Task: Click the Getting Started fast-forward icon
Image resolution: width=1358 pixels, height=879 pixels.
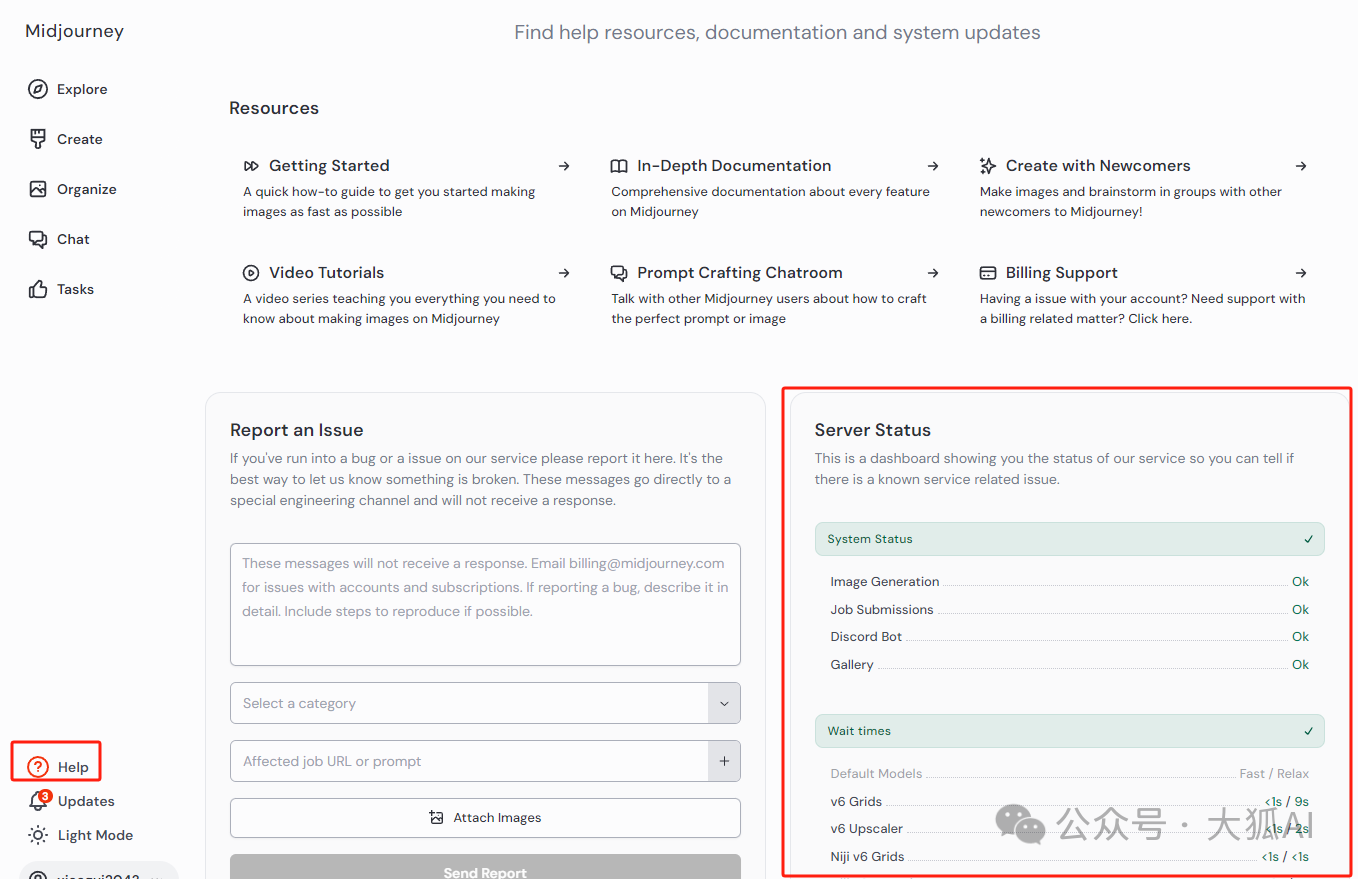Action: (x=251, y=166)
